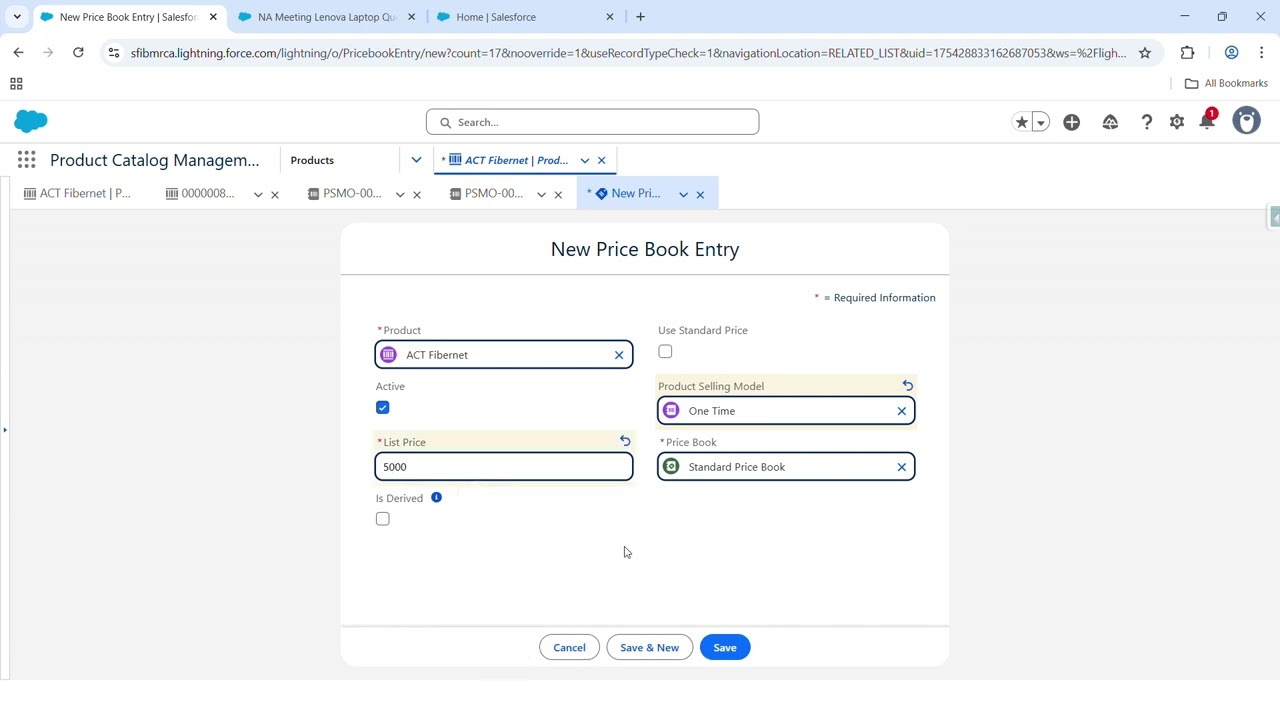The image size is (1280, 720).
Task: Open the Products navigation tab
Action: [x=312, y=160]
